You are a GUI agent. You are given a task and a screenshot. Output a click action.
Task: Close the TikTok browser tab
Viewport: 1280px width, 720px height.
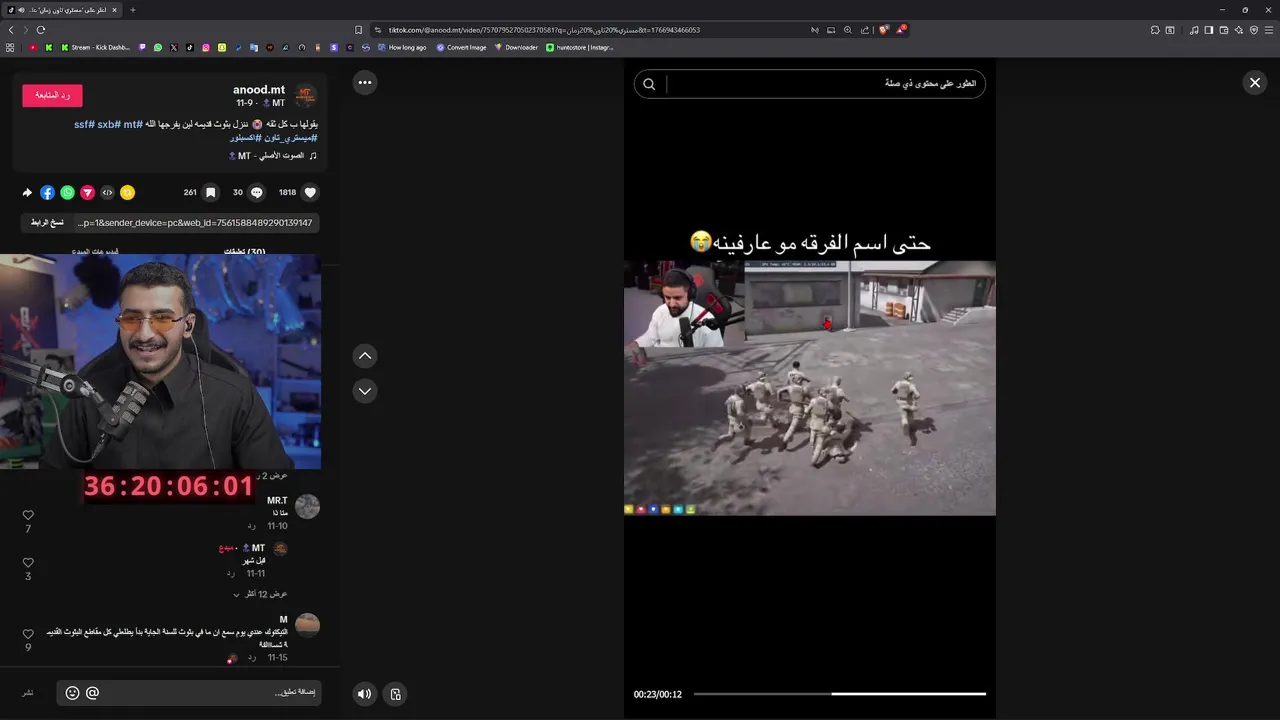coord(114,10)
